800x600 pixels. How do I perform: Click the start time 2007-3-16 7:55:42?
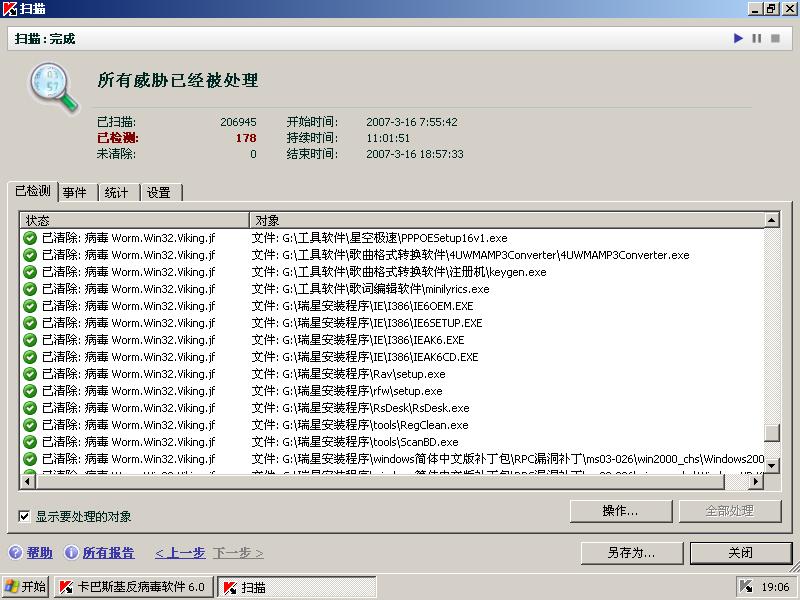[x=412, y=122]
